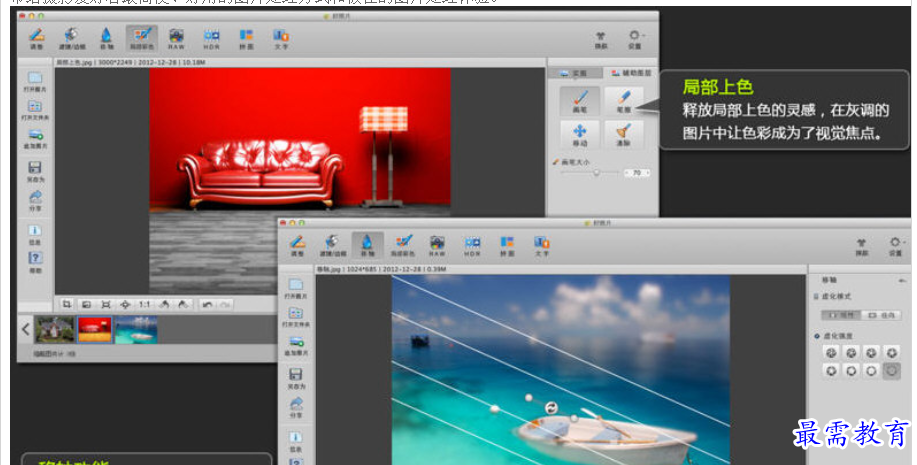Choose the 径向 radial blur mode
917x465 pixels.
[x=881, y=315]
